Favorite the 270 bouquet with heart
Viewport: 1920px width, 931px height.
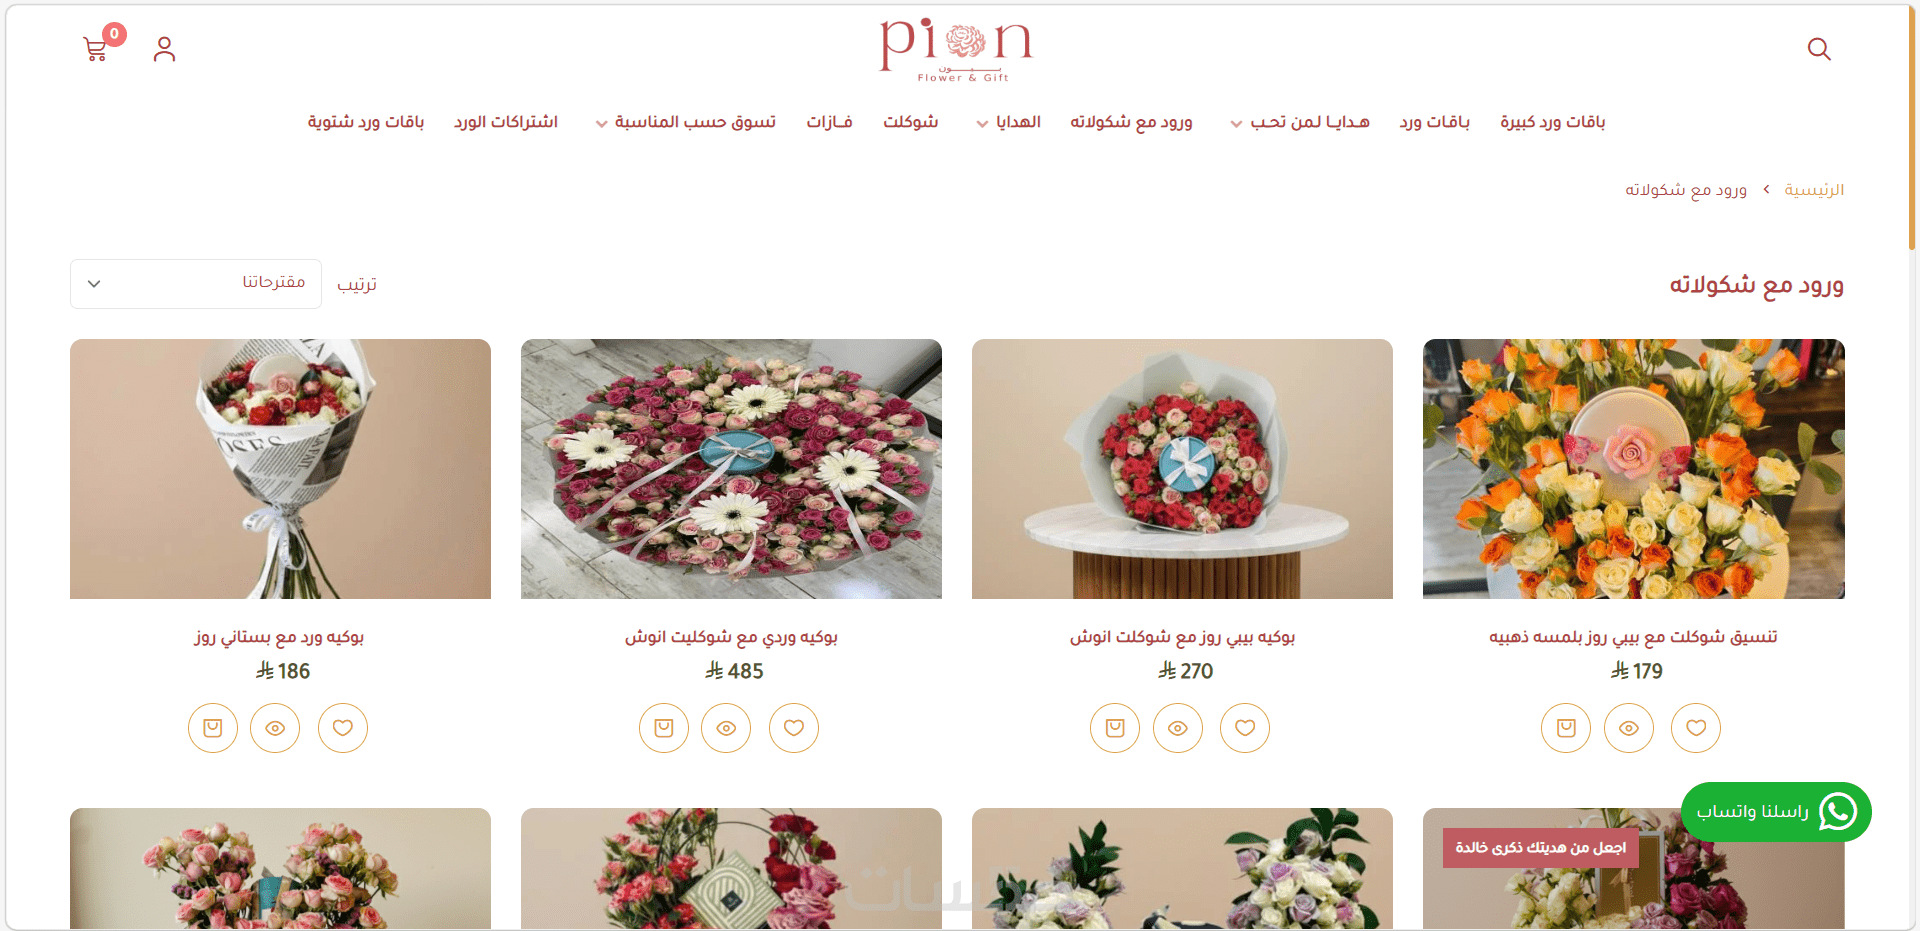(x=1245, y=728)
